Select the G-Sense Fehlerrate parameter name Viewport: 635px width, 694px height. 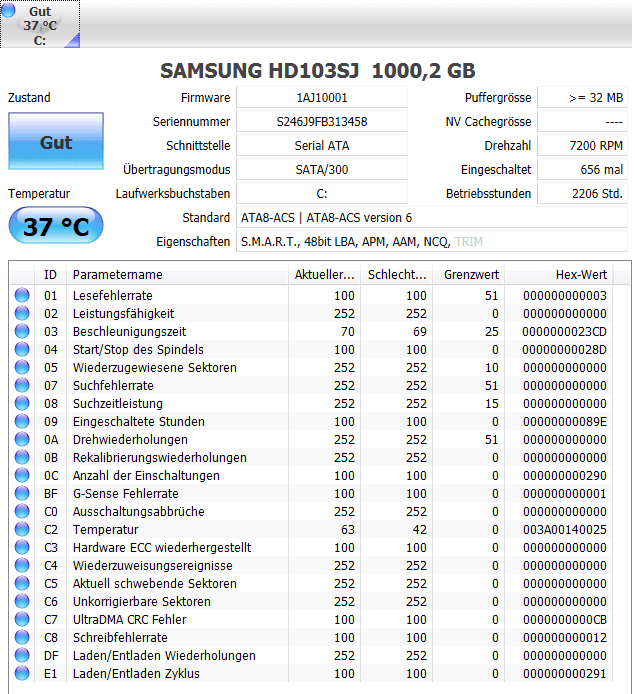click(x=125, y=494)
